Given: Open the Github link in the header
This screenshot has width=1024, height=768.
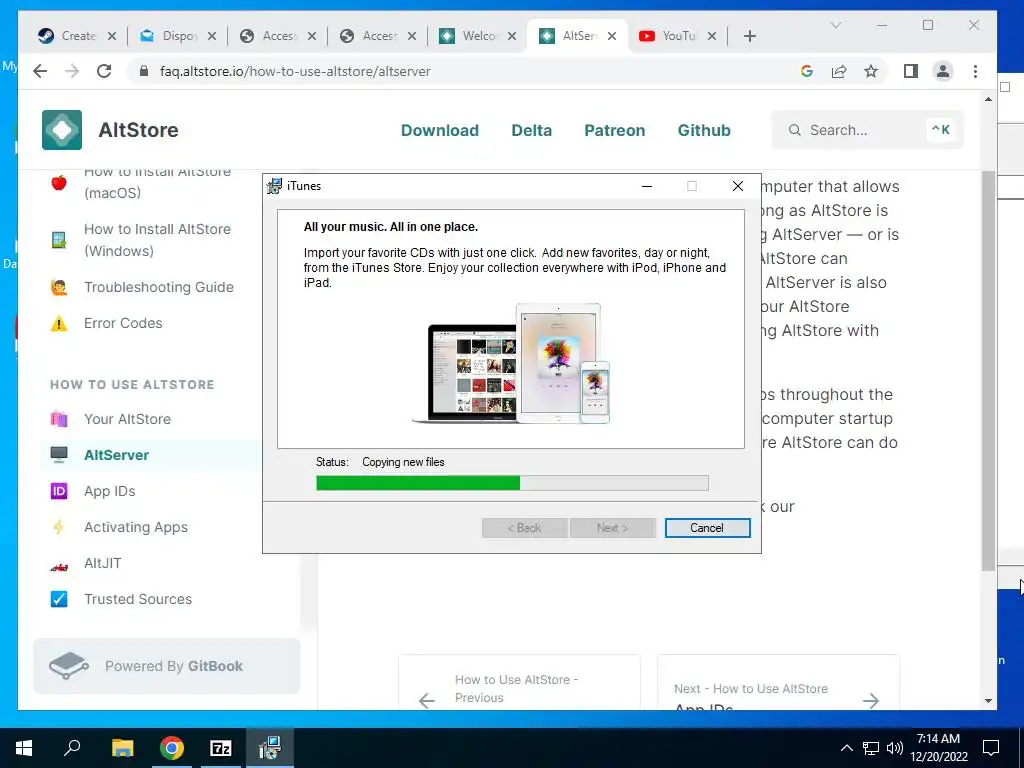Looking at the screenshot, I should click(704, 131).
